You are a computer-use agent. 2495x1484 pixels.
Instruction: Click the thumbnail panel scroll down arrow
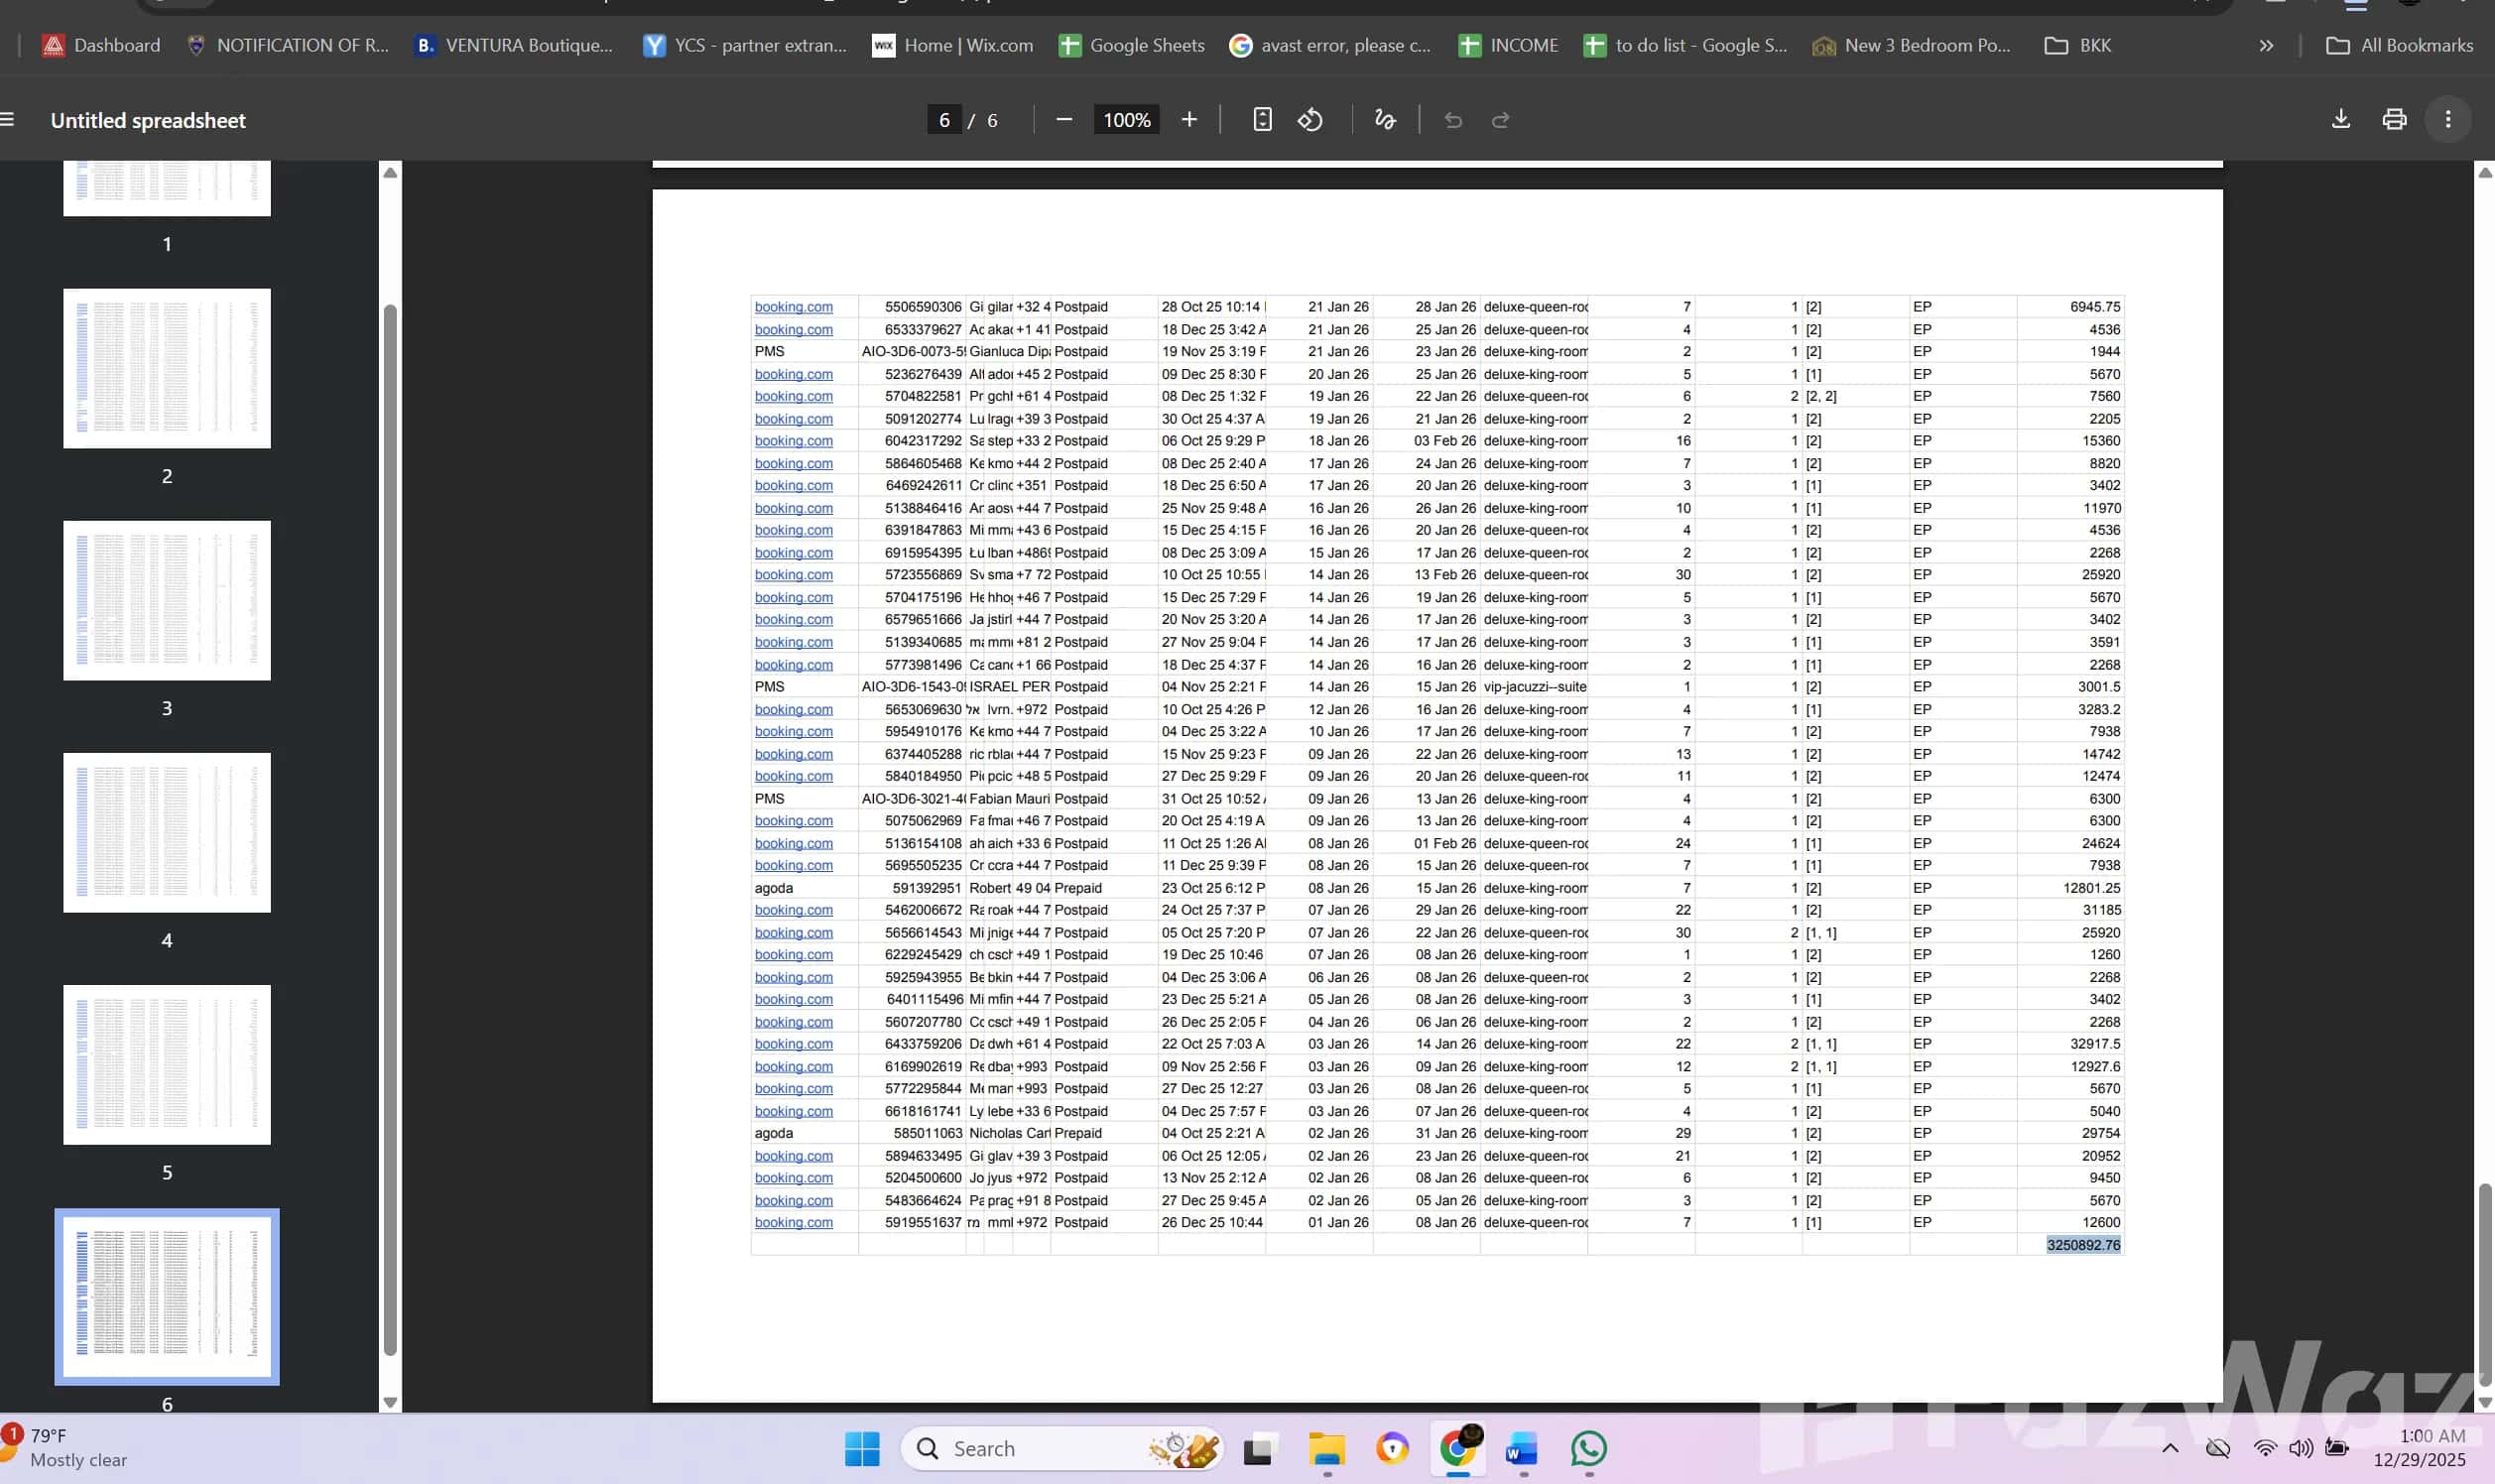[390, 1402]
